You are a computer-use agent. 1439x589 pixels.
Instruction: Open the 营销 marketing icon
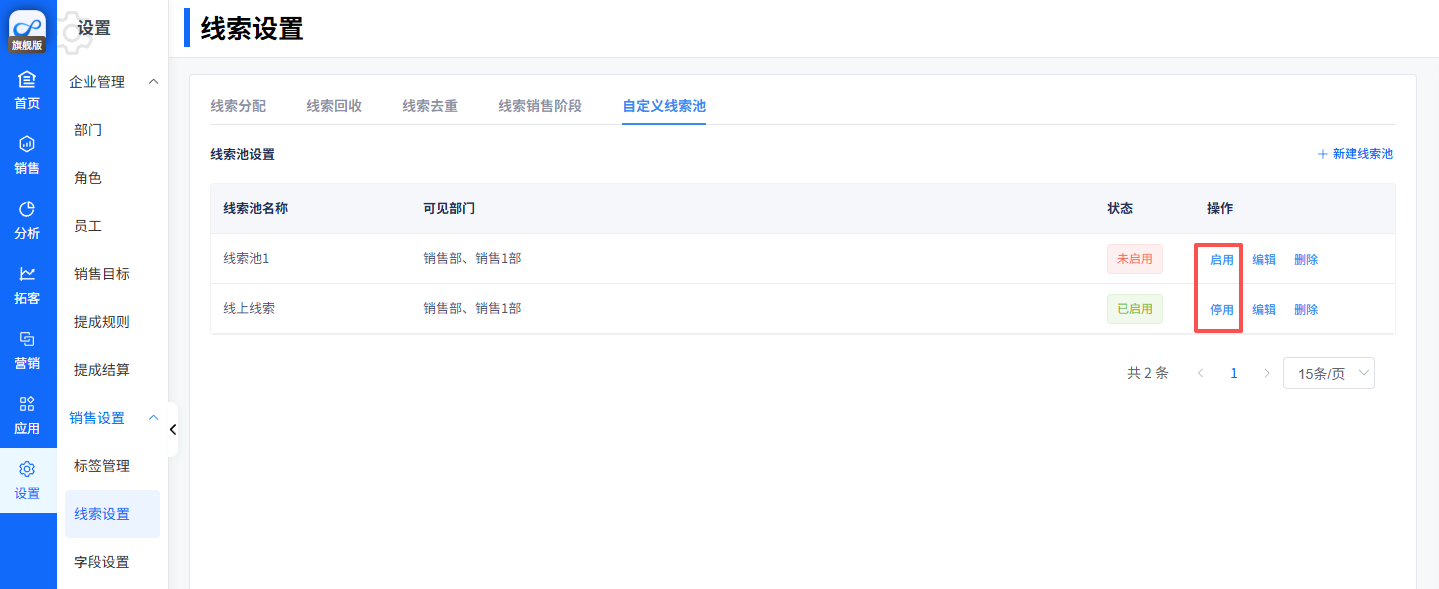tap(27, 340)
